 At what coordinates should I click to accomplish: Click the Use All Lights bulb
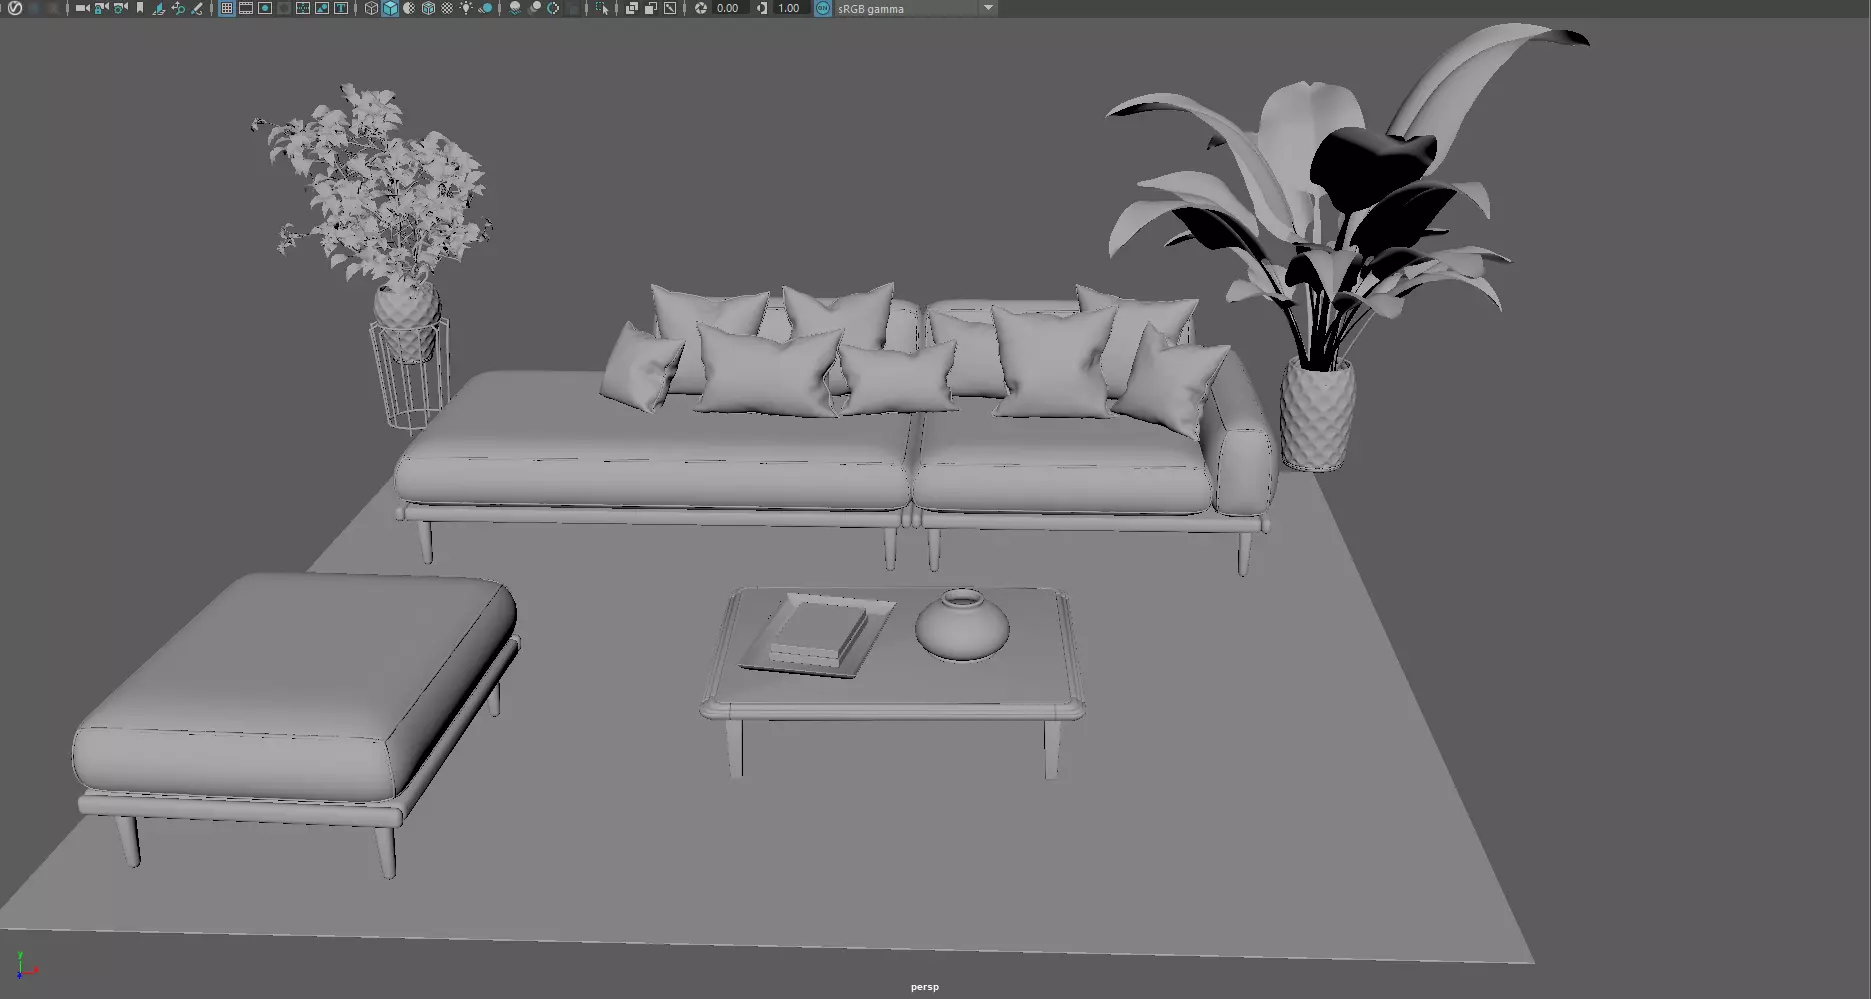pyautogui.click(x=466, y=8)
